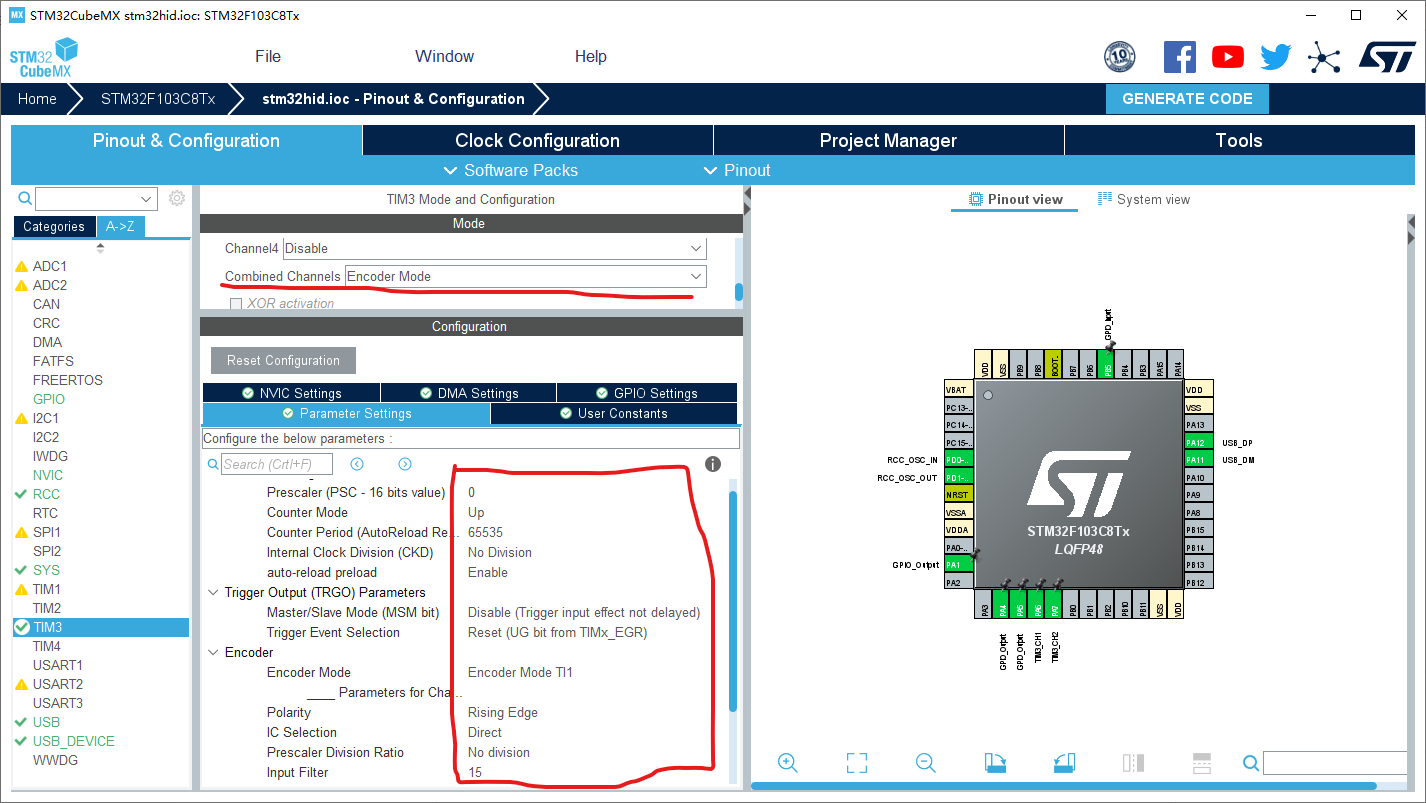The height and width of the screenshot is (803, 1426).
Task: Rotate the chip clockwise
Action: click(x=995, y=763)
